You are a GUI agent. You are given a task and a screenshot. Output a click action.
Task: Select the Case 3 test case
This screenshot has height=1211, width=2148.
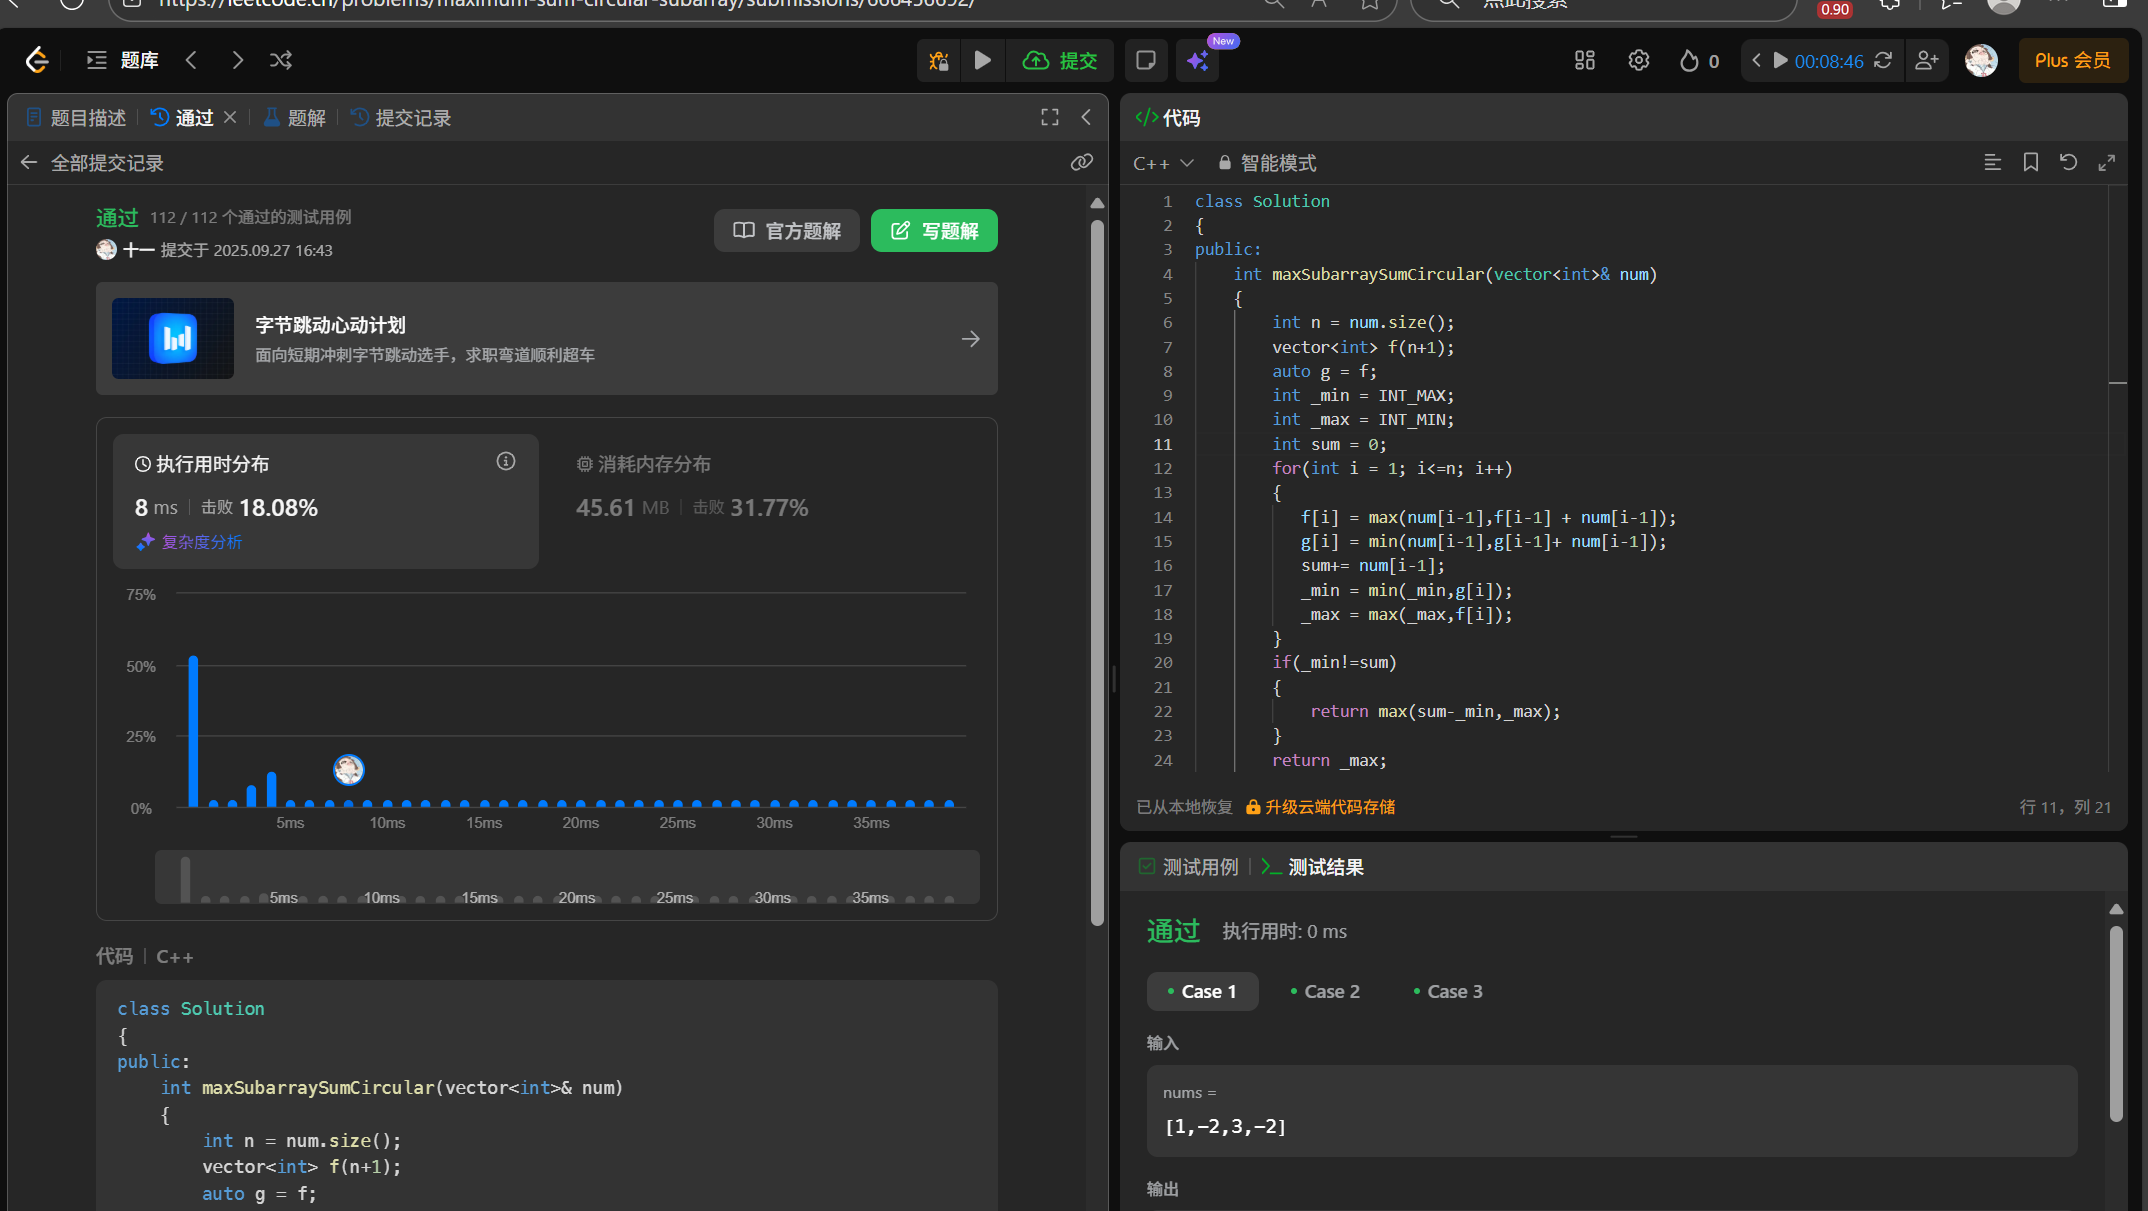(1448, 991)
